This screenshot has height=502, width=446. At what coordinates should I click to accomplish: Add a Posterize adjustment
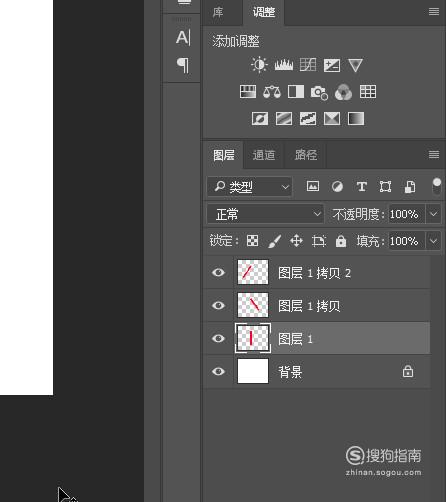(284, 118)
